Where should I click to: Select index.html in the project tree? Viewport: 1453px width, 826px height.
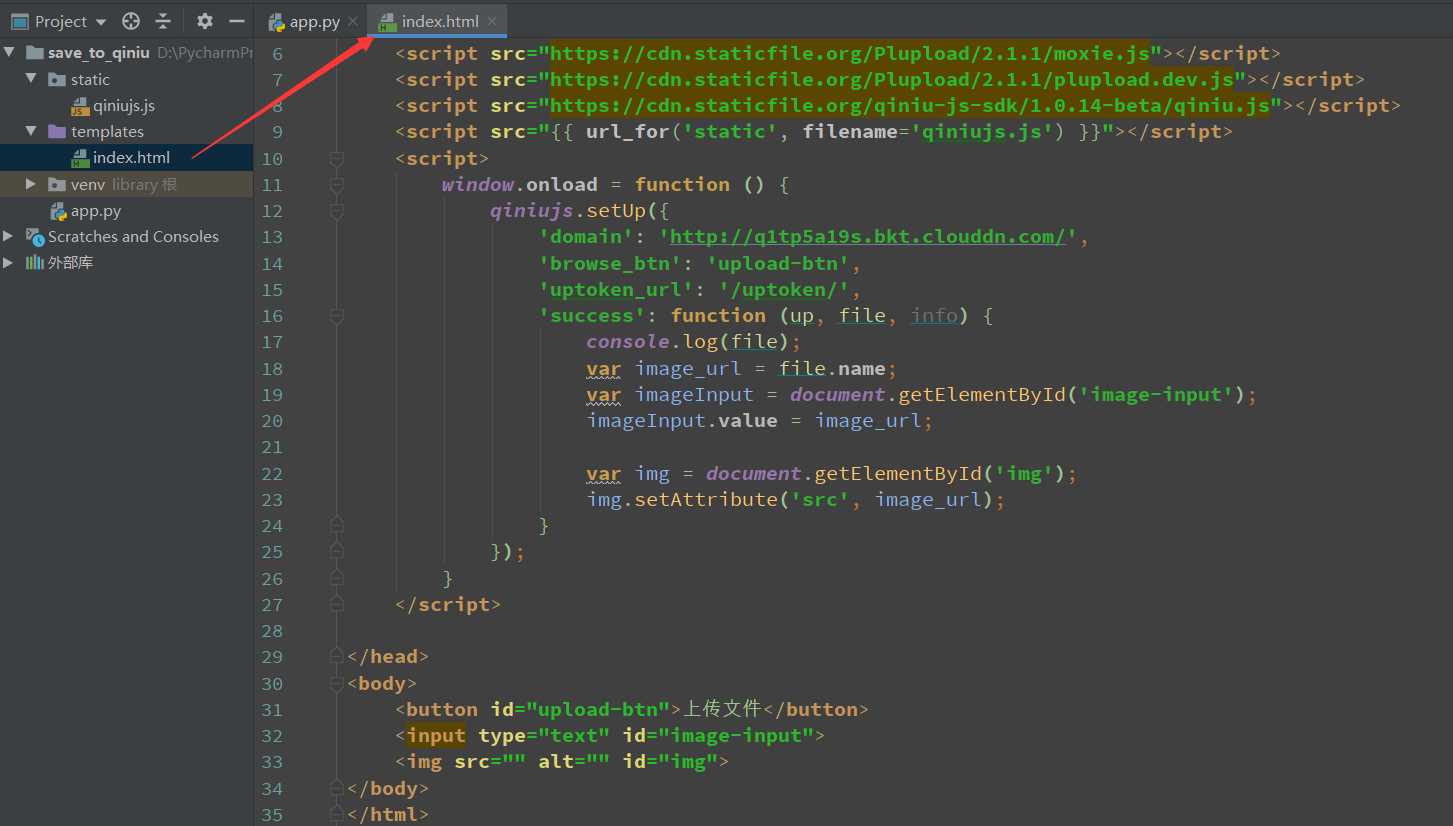[x=126, y=157]
